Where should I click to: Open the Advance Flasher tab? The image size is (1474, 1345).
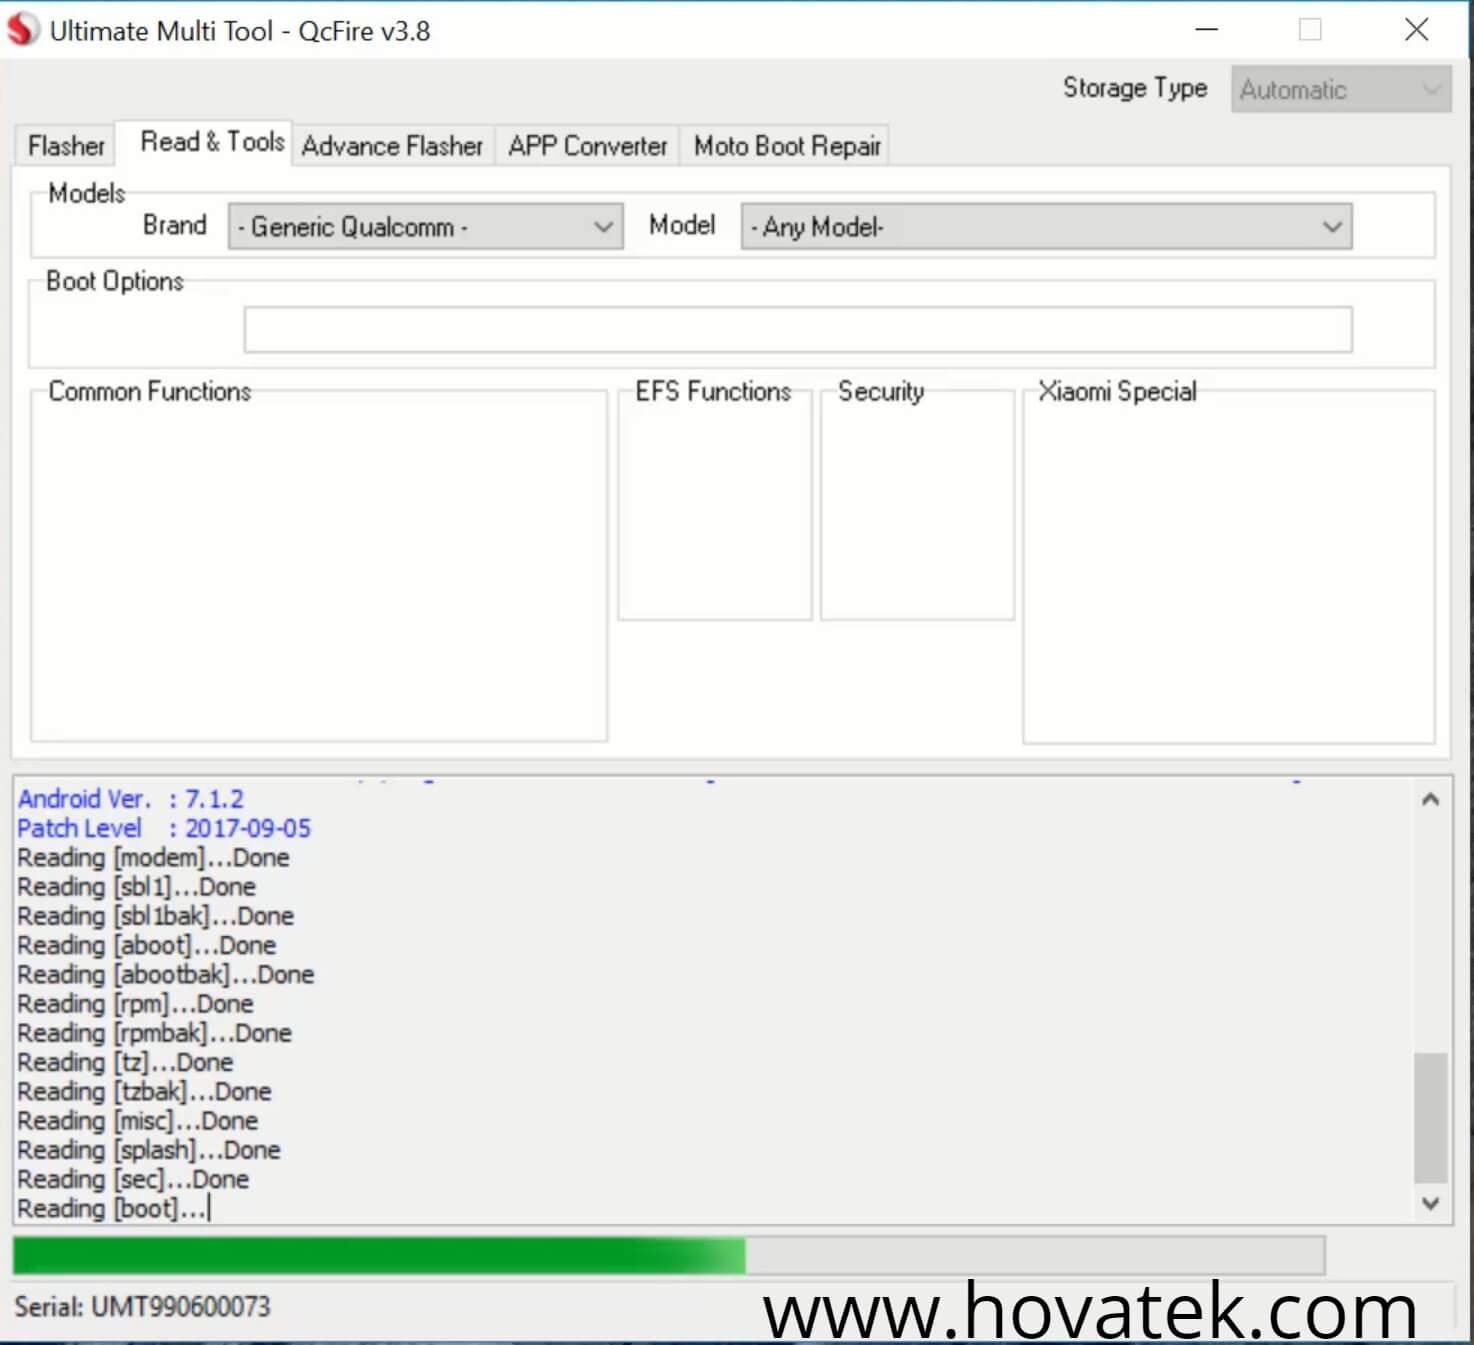point(392,146)
